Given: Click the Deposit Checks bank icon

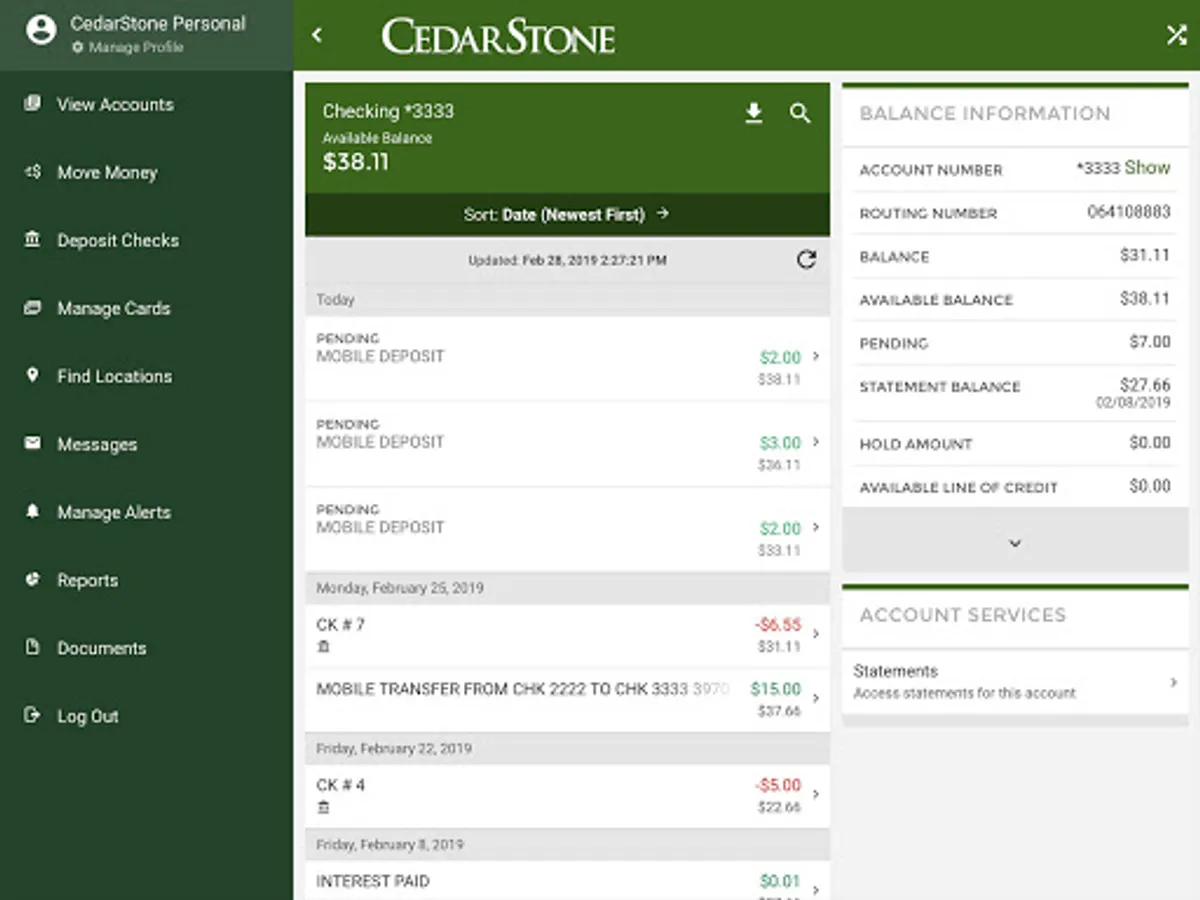Looking at the screenshot, I should pyautogui.click(x=33, y=239).
